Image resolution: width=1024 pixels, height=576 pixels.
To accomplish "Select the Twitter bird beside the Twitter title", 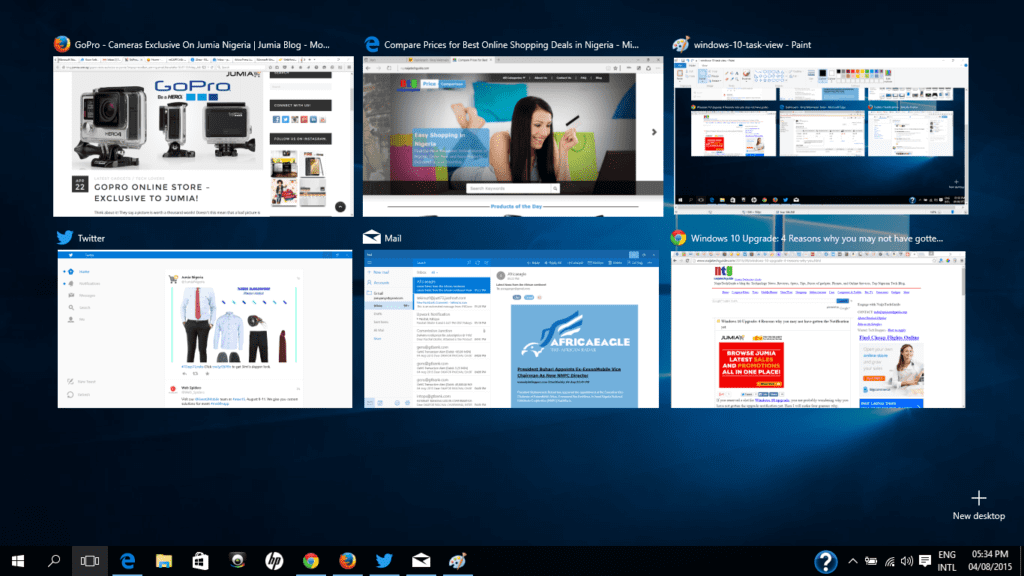I will (65, 238).
